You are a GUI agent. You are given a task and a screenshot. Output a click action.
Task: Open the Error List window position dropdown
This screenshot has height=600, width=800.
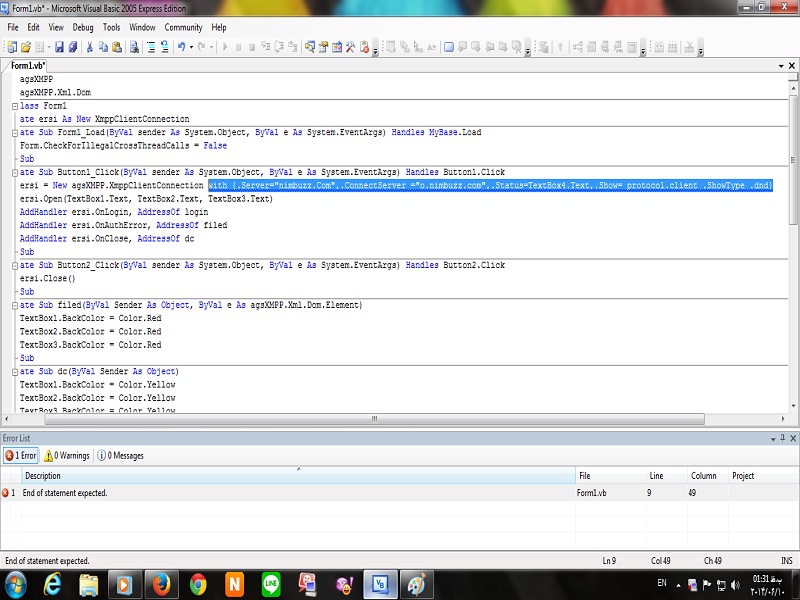pyautogui.click(x=773, y=438)
